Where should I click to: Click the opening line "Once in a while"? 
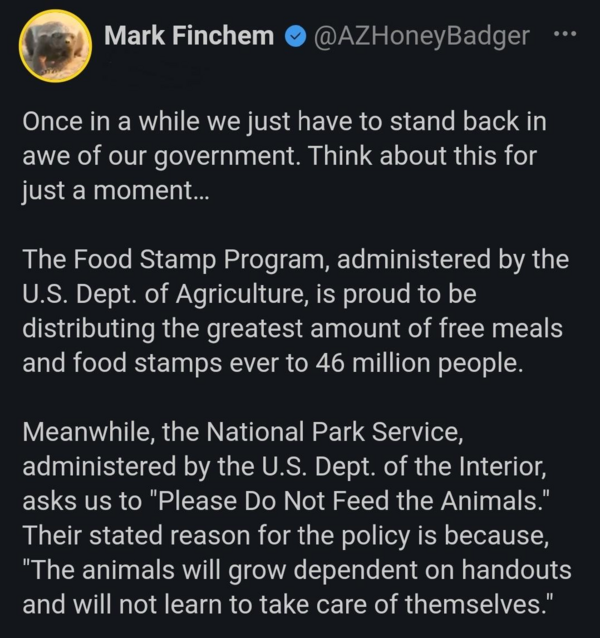111,121
